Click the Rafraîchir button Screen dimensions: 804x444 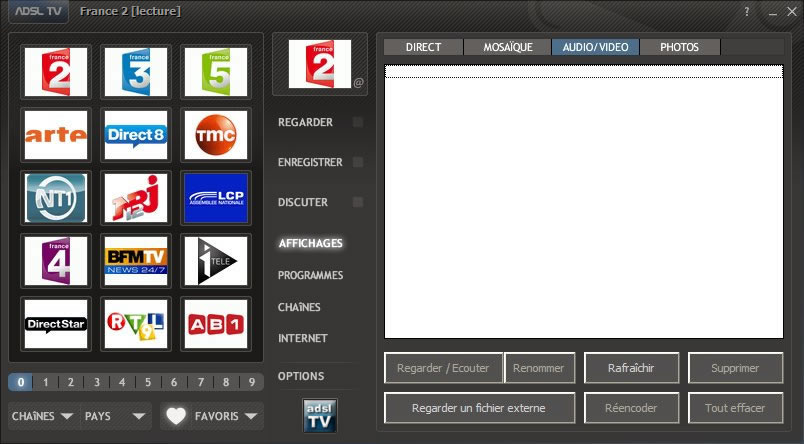631,368
